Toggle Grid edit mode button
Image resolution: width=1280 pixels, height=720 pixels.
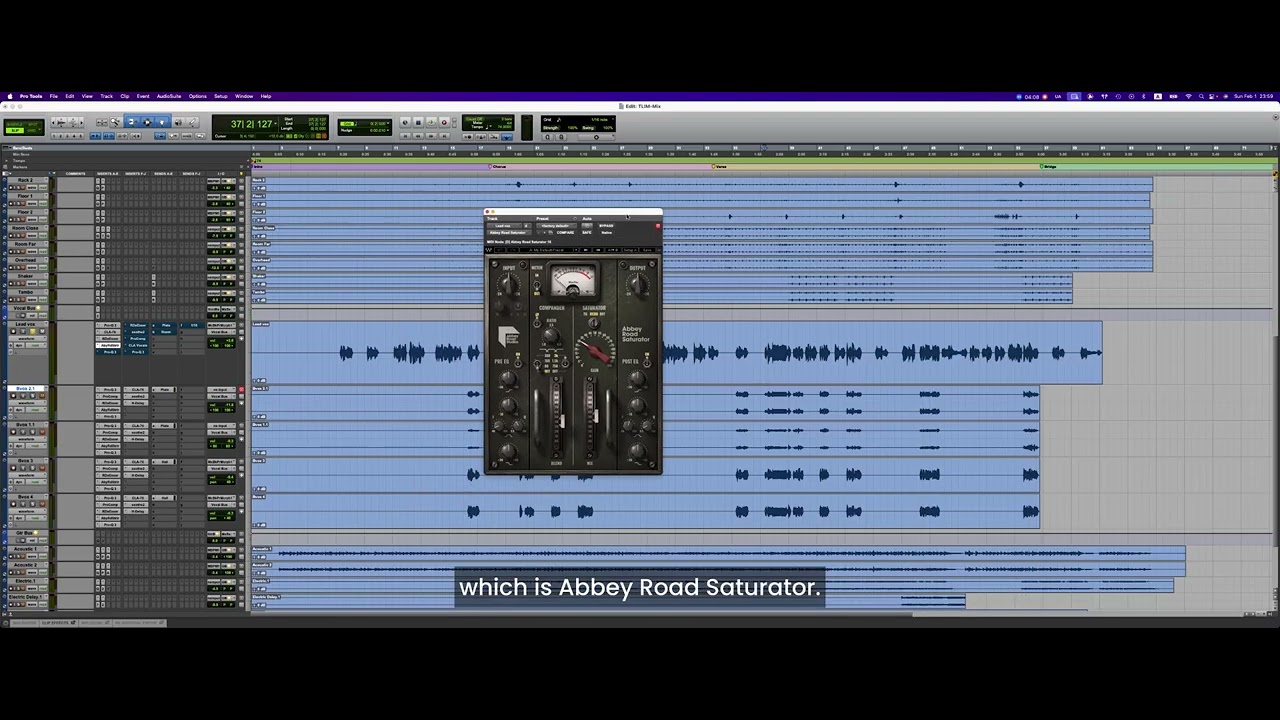32,130
